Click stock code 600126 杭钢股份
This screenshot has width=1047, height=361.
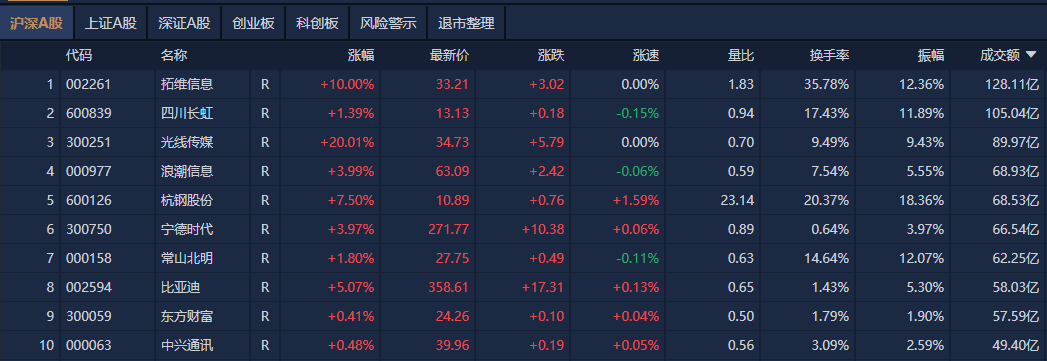[88, 200]
